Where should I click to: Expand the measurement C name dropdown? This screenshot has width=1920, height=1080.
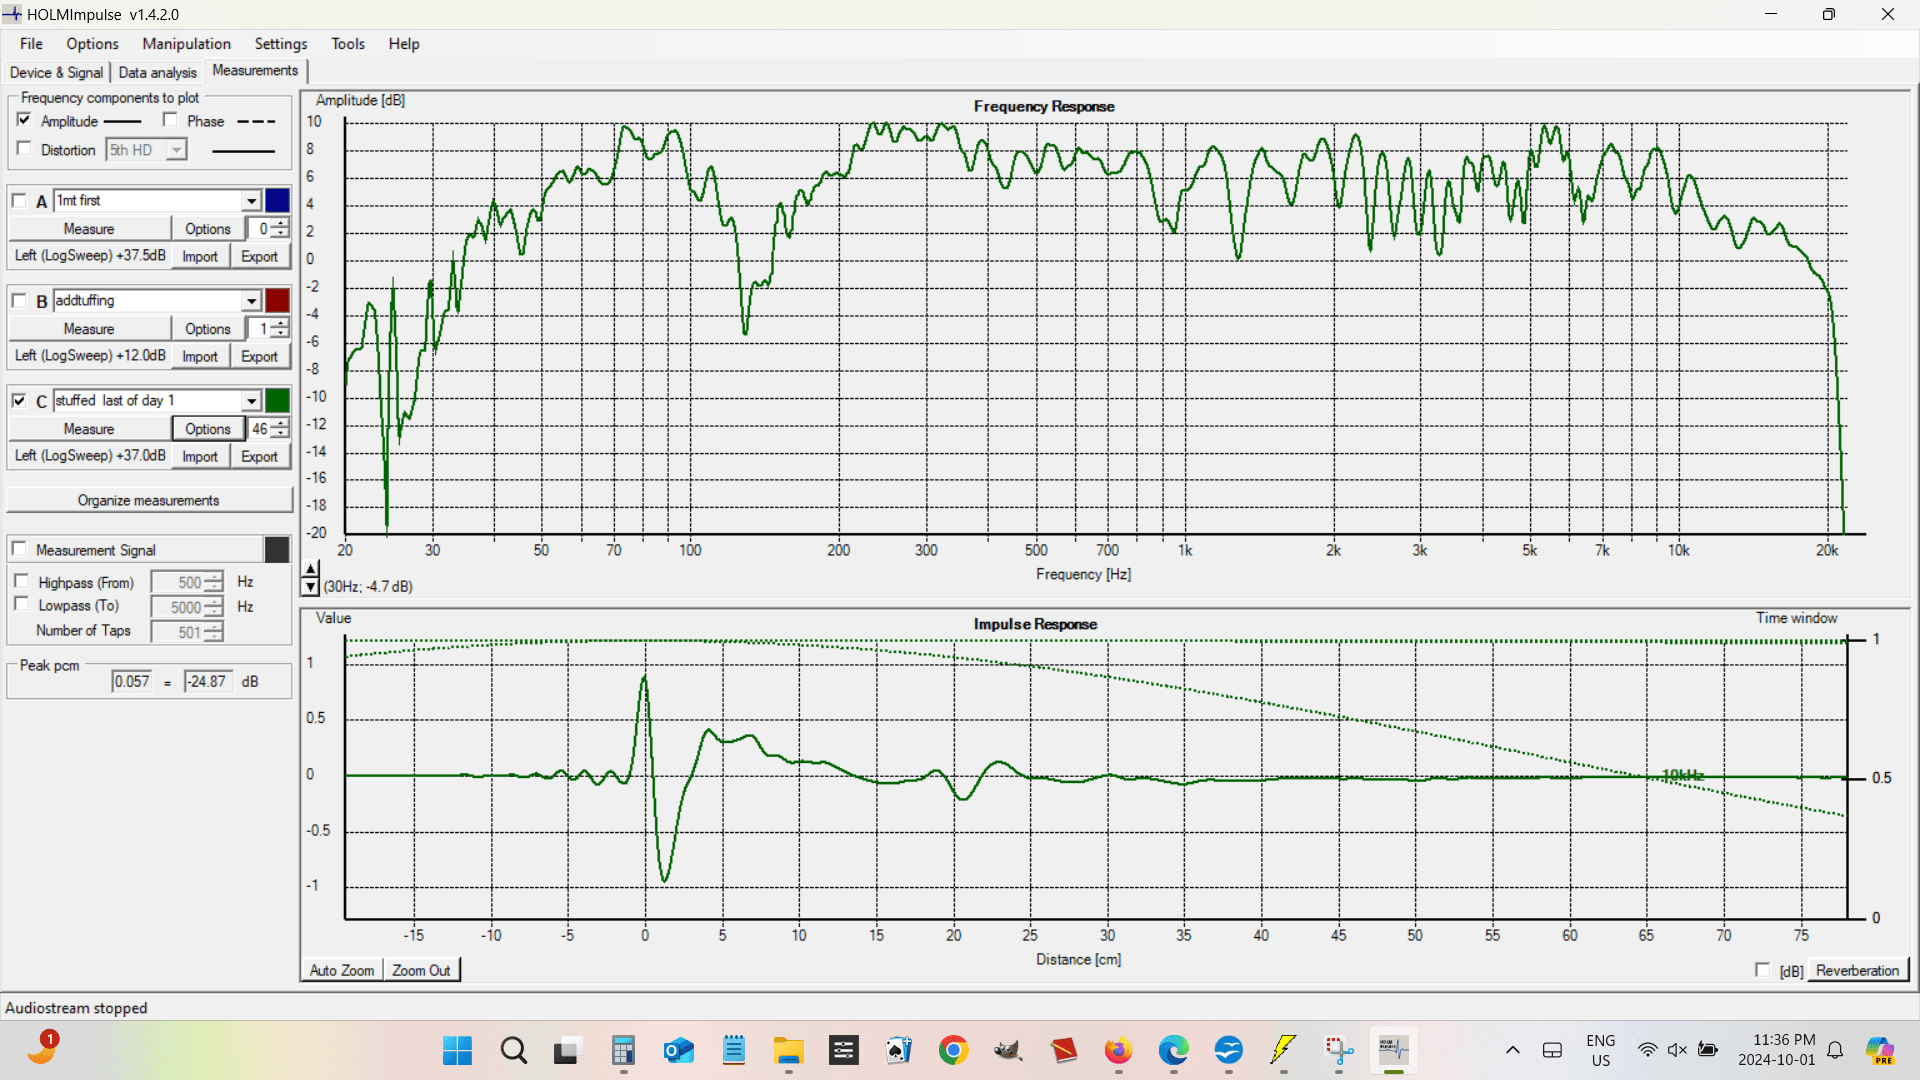[x=251, y=401]
